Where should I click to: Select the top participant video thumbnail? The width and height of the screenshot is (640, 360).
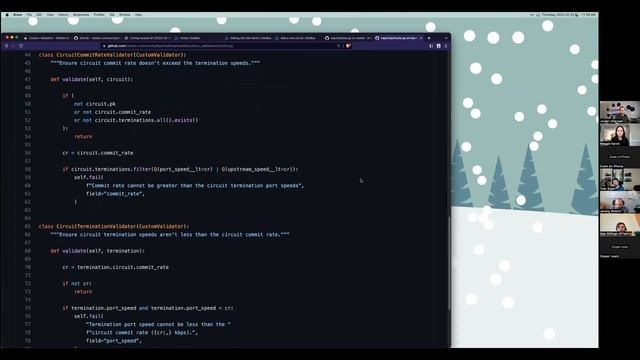coord(620,112)
